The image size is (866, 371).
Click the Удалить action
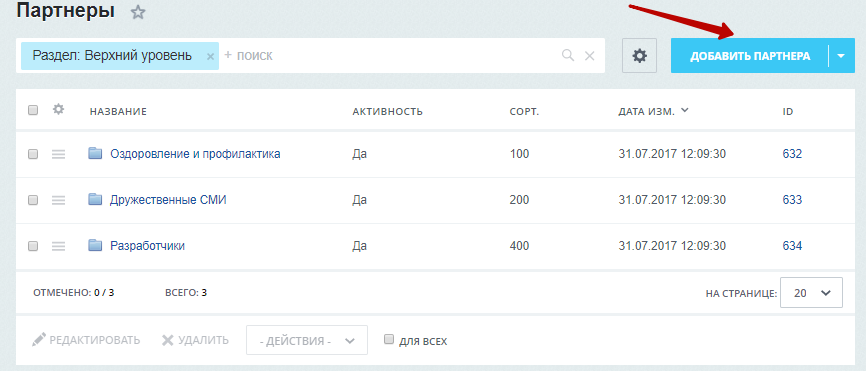pos(196,340)
